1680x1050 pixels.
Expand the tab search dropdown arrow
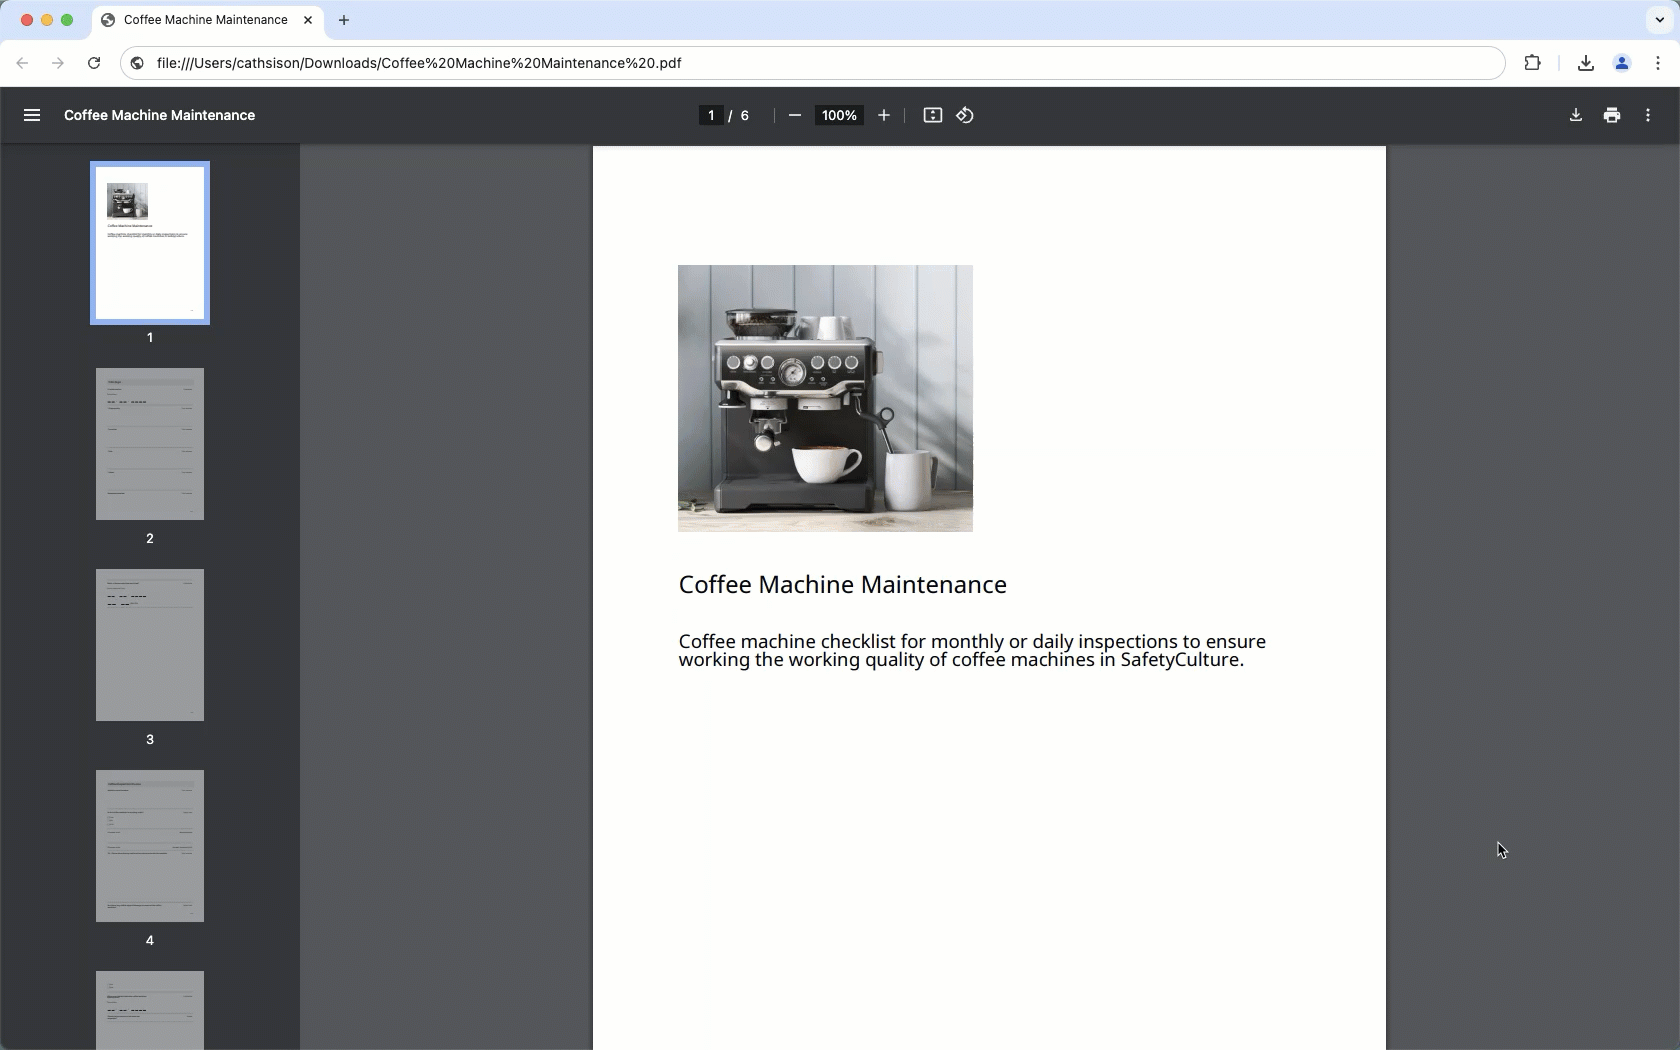(x=1660, y=20)
